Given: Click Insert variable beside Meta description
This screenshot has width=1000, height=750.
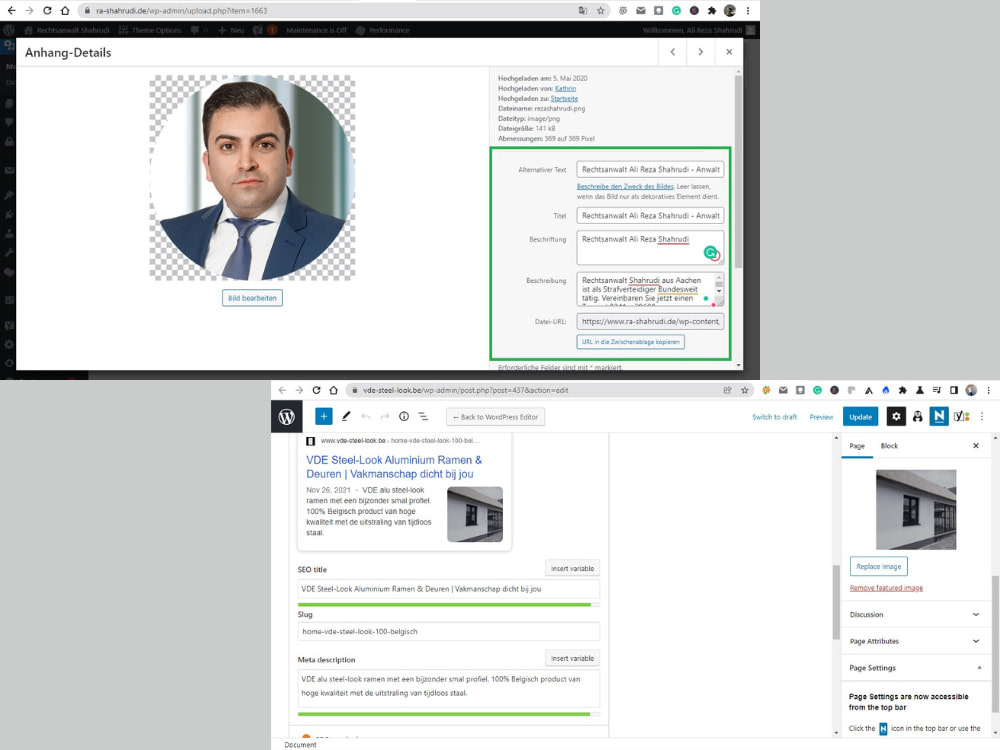Looking at the screenshot, I should point(572,658).
